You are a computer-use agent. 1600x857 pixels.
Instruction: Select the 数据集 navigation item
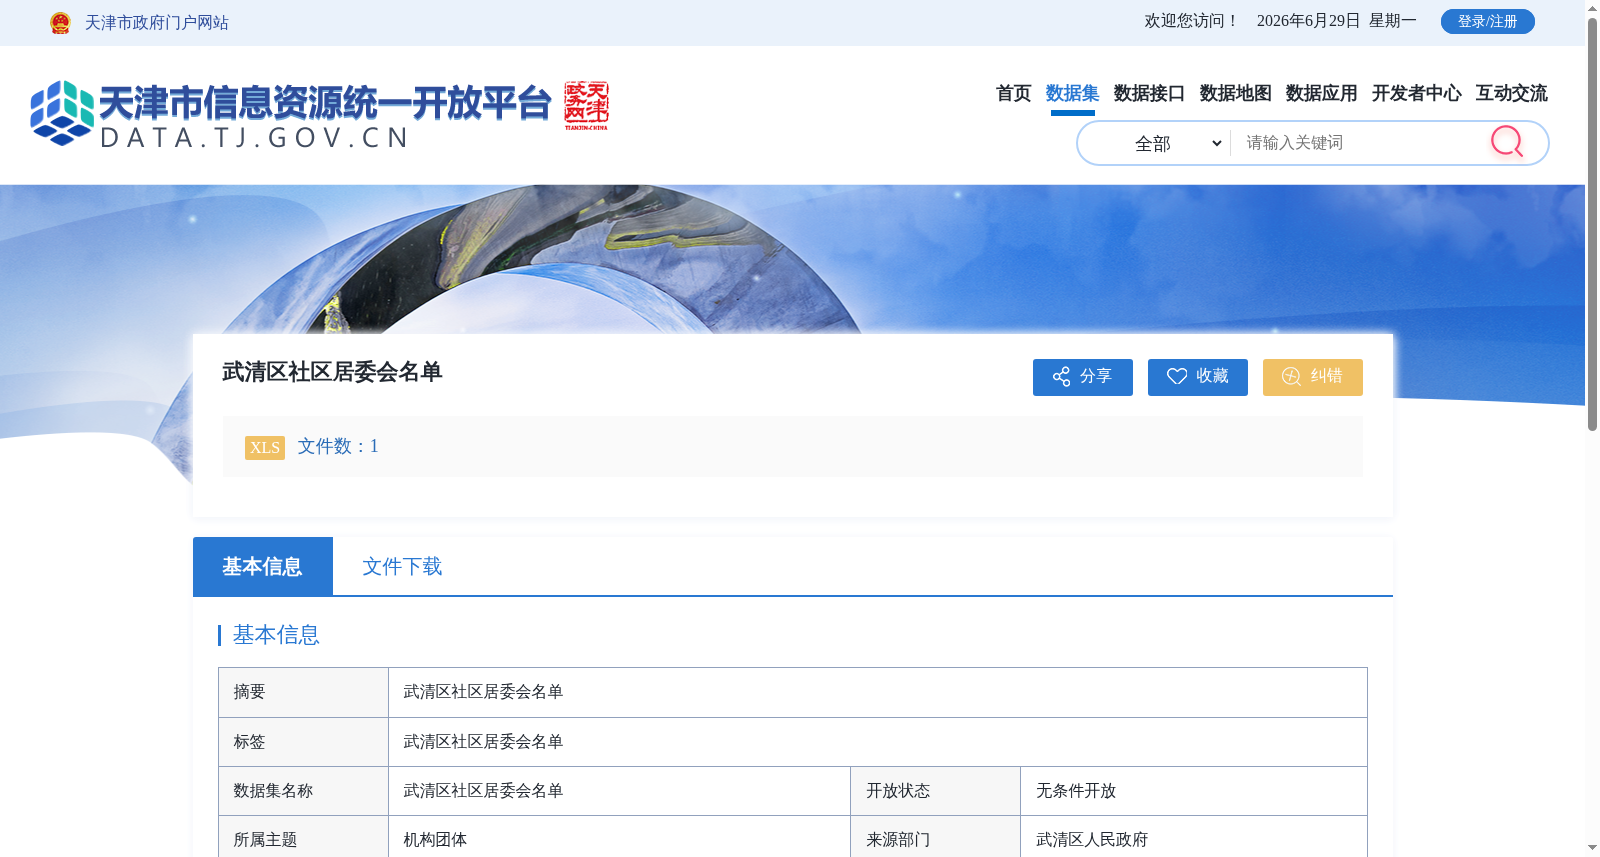pyautogui.click(x=1072, y=93)
